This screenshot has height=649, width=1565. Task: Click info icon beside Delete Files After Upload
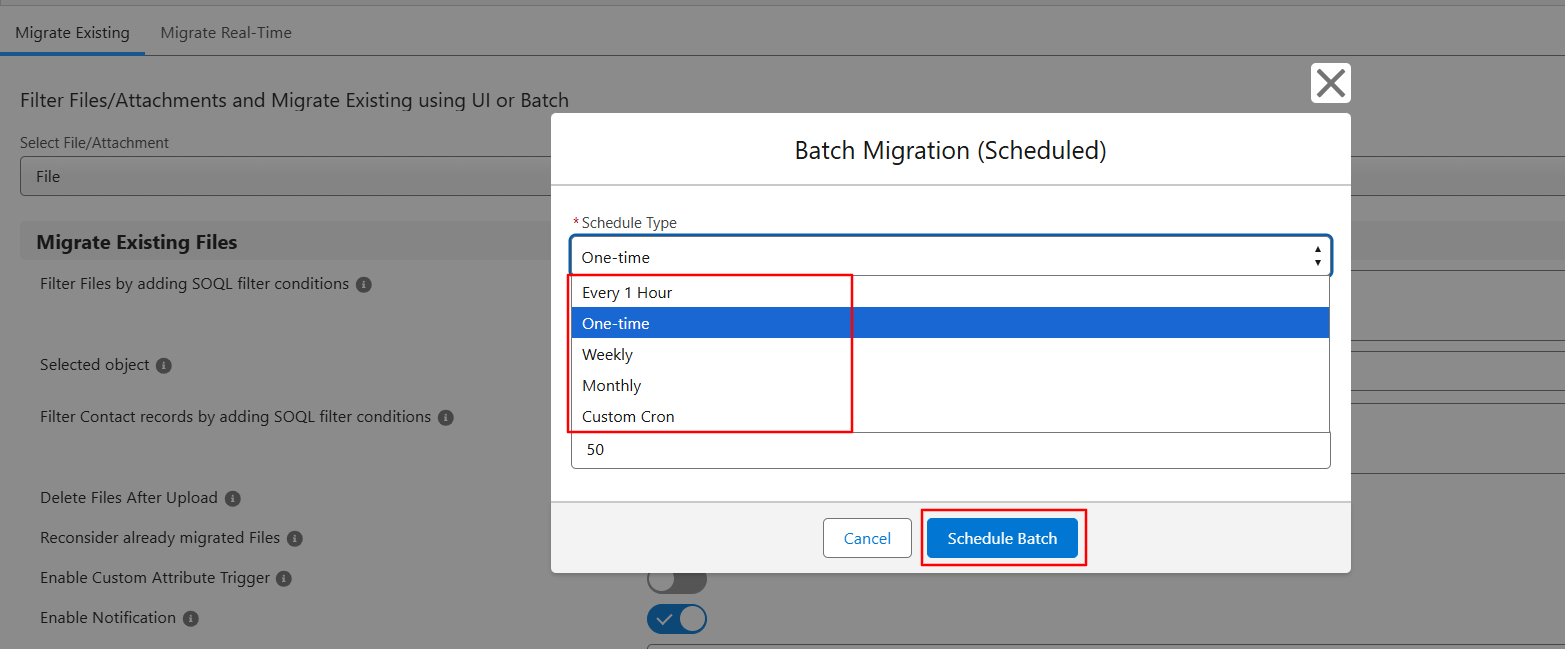232,499
